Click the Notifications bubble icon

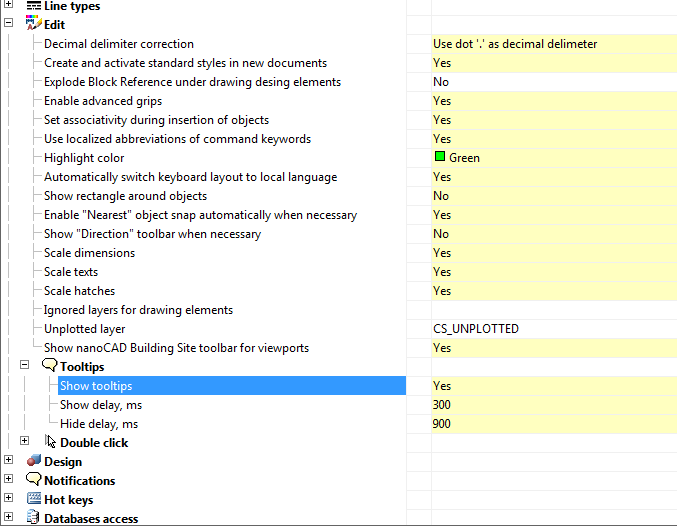[x=33, y=480]
